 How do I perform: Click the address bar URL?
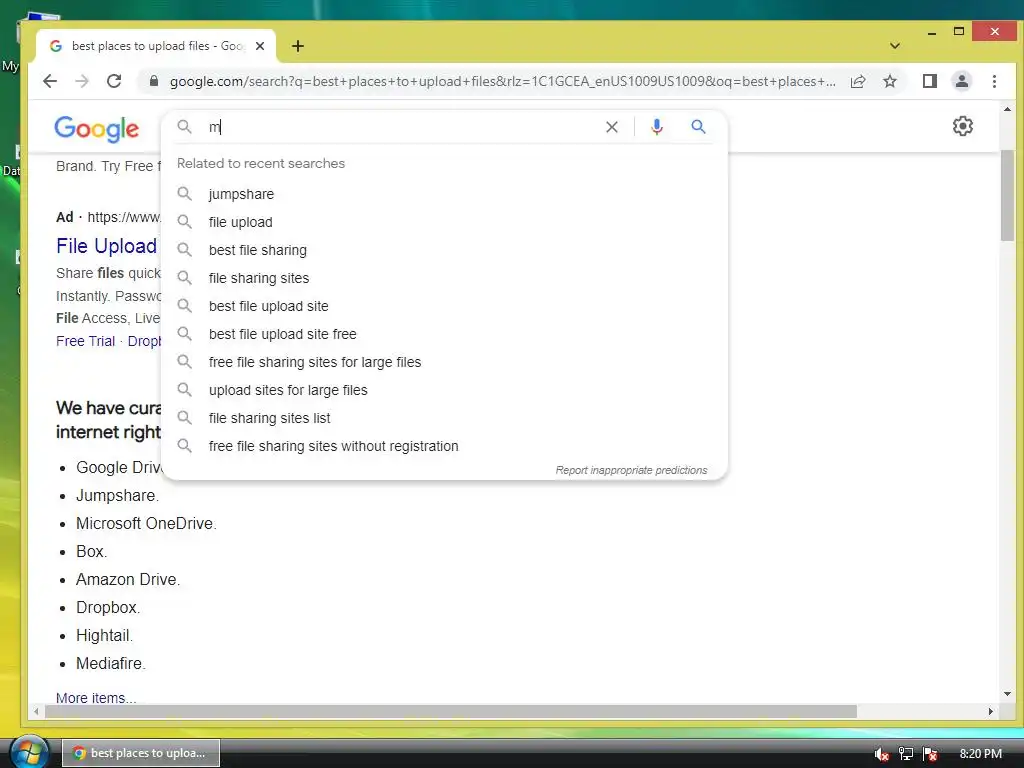click(502, 82)
